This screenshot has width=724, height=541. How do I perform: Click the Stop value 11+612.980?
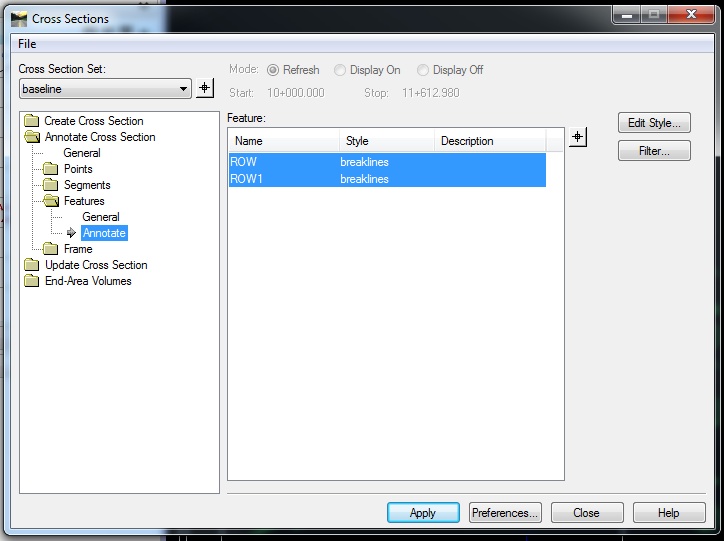click(x=431, y=93)
